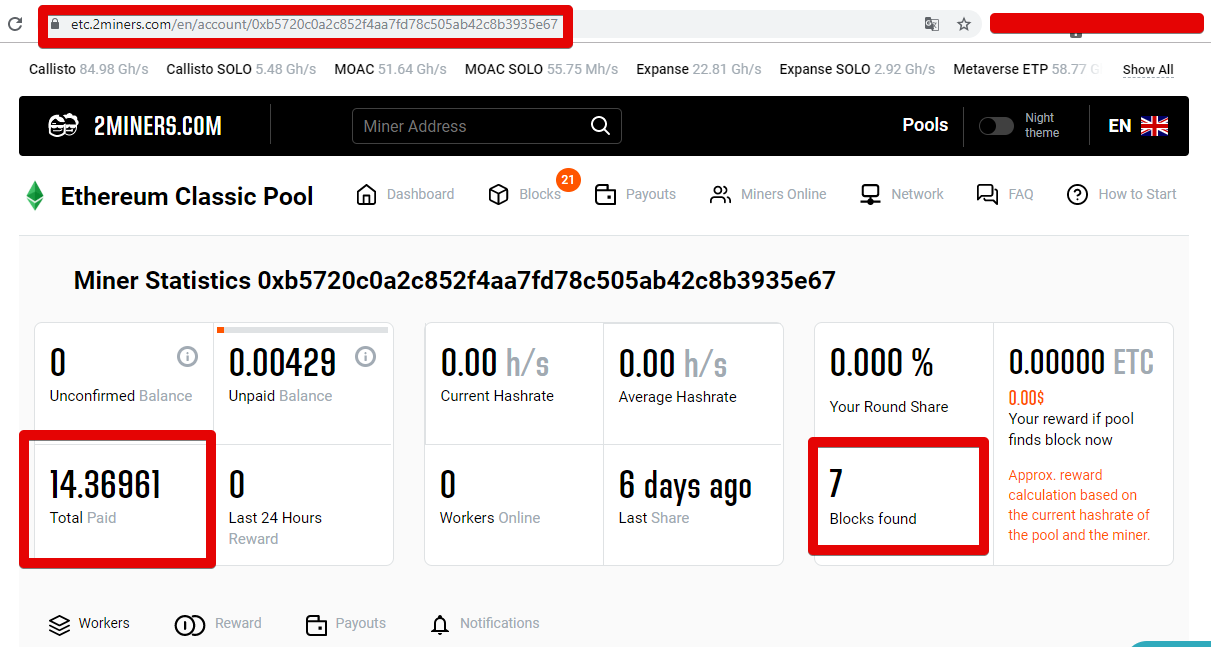The image size is (1211, 647).
Task: Click the 2MINERS.COM logo
Action: (135, 126)
